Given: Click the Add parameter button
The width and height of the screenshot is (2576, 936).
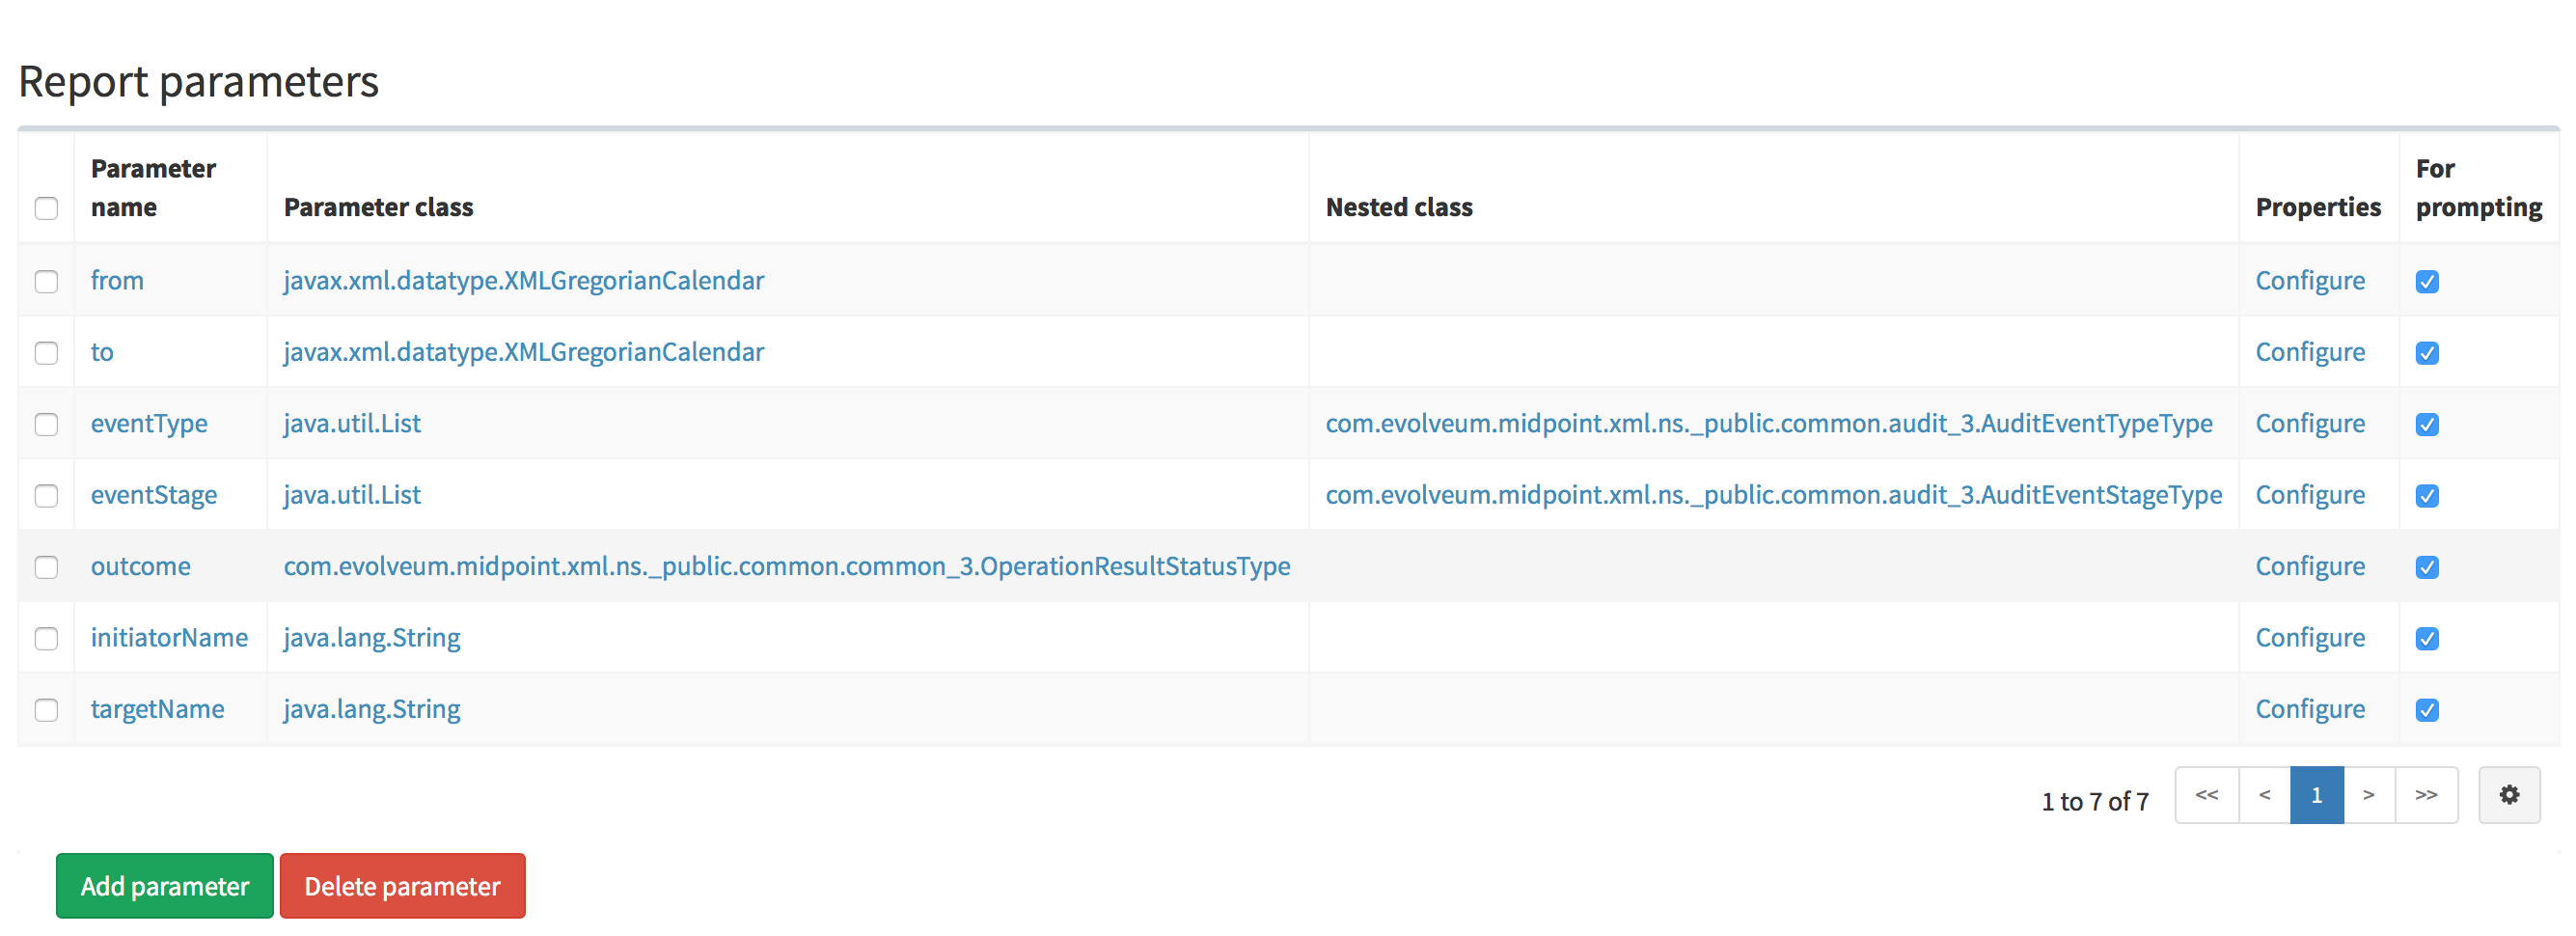Looking at the screenshot, I should (x=165, y=886).
